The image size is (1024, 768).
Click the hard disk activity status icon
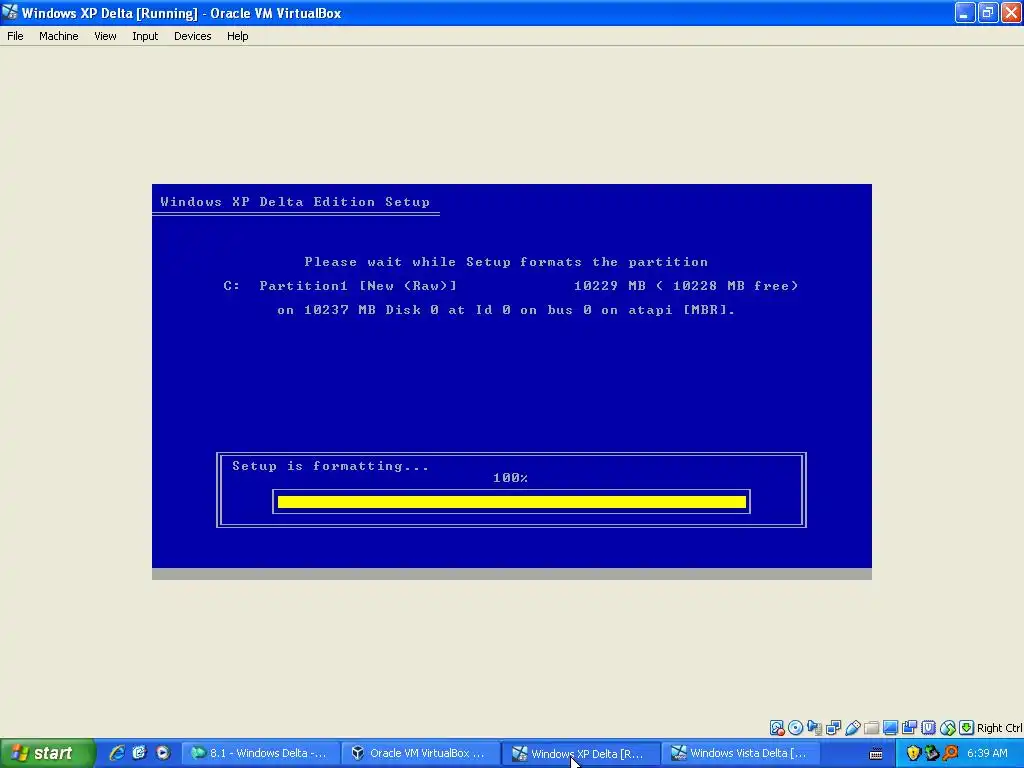(776, 728)
